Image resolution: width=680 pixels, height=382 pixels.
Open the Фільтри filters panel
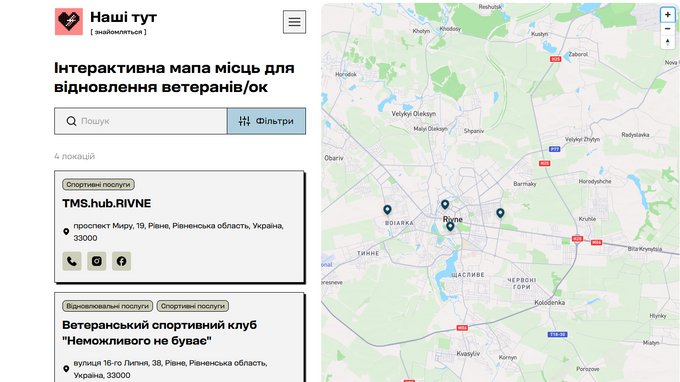pos(266,121)
